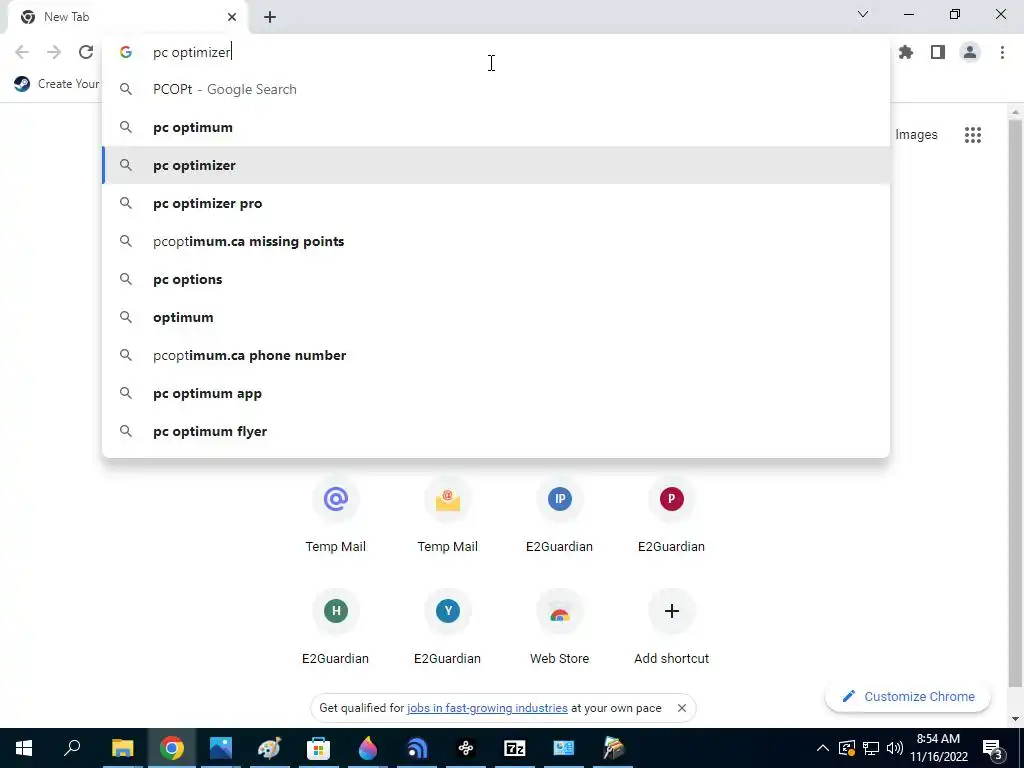Open the Google apps grid icon

(973, 135)
